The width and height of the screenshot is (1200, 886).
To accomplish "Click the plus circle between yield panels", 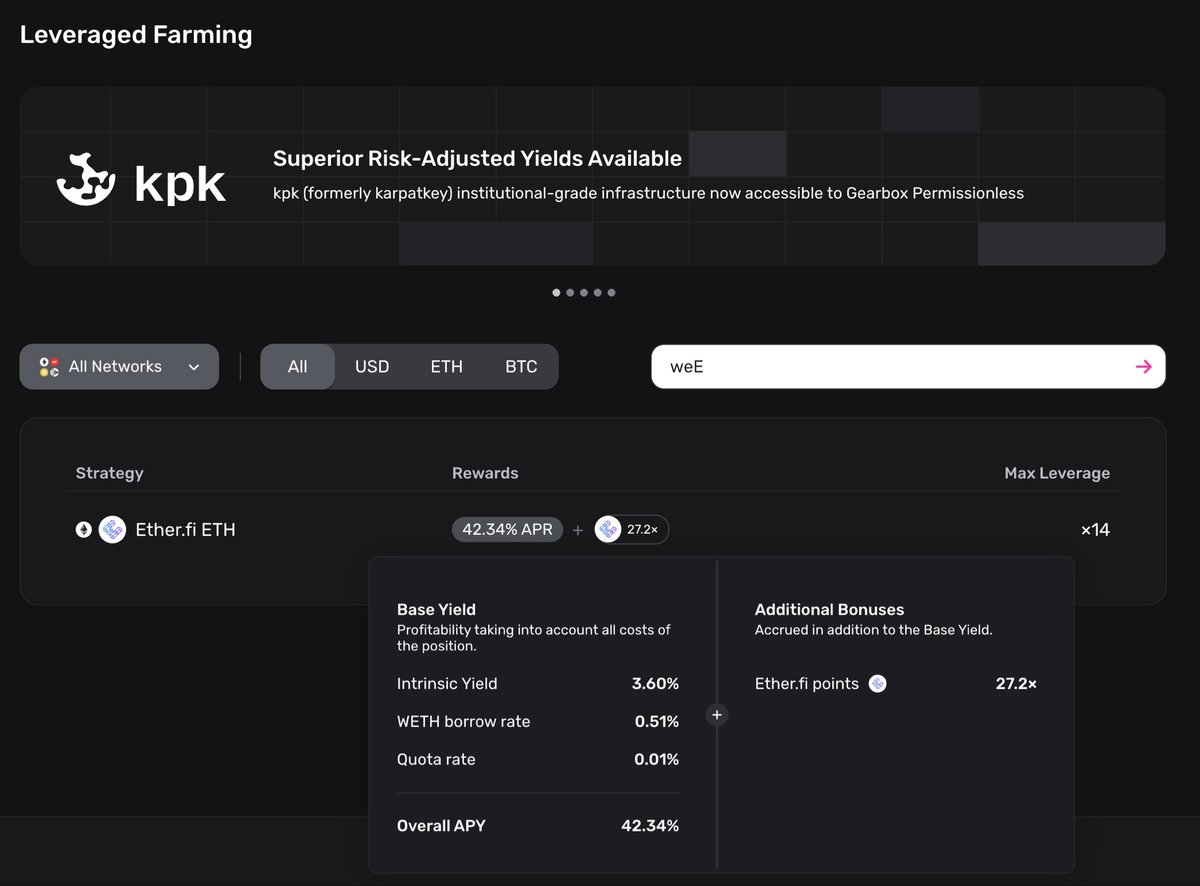I will click(716, 715).
